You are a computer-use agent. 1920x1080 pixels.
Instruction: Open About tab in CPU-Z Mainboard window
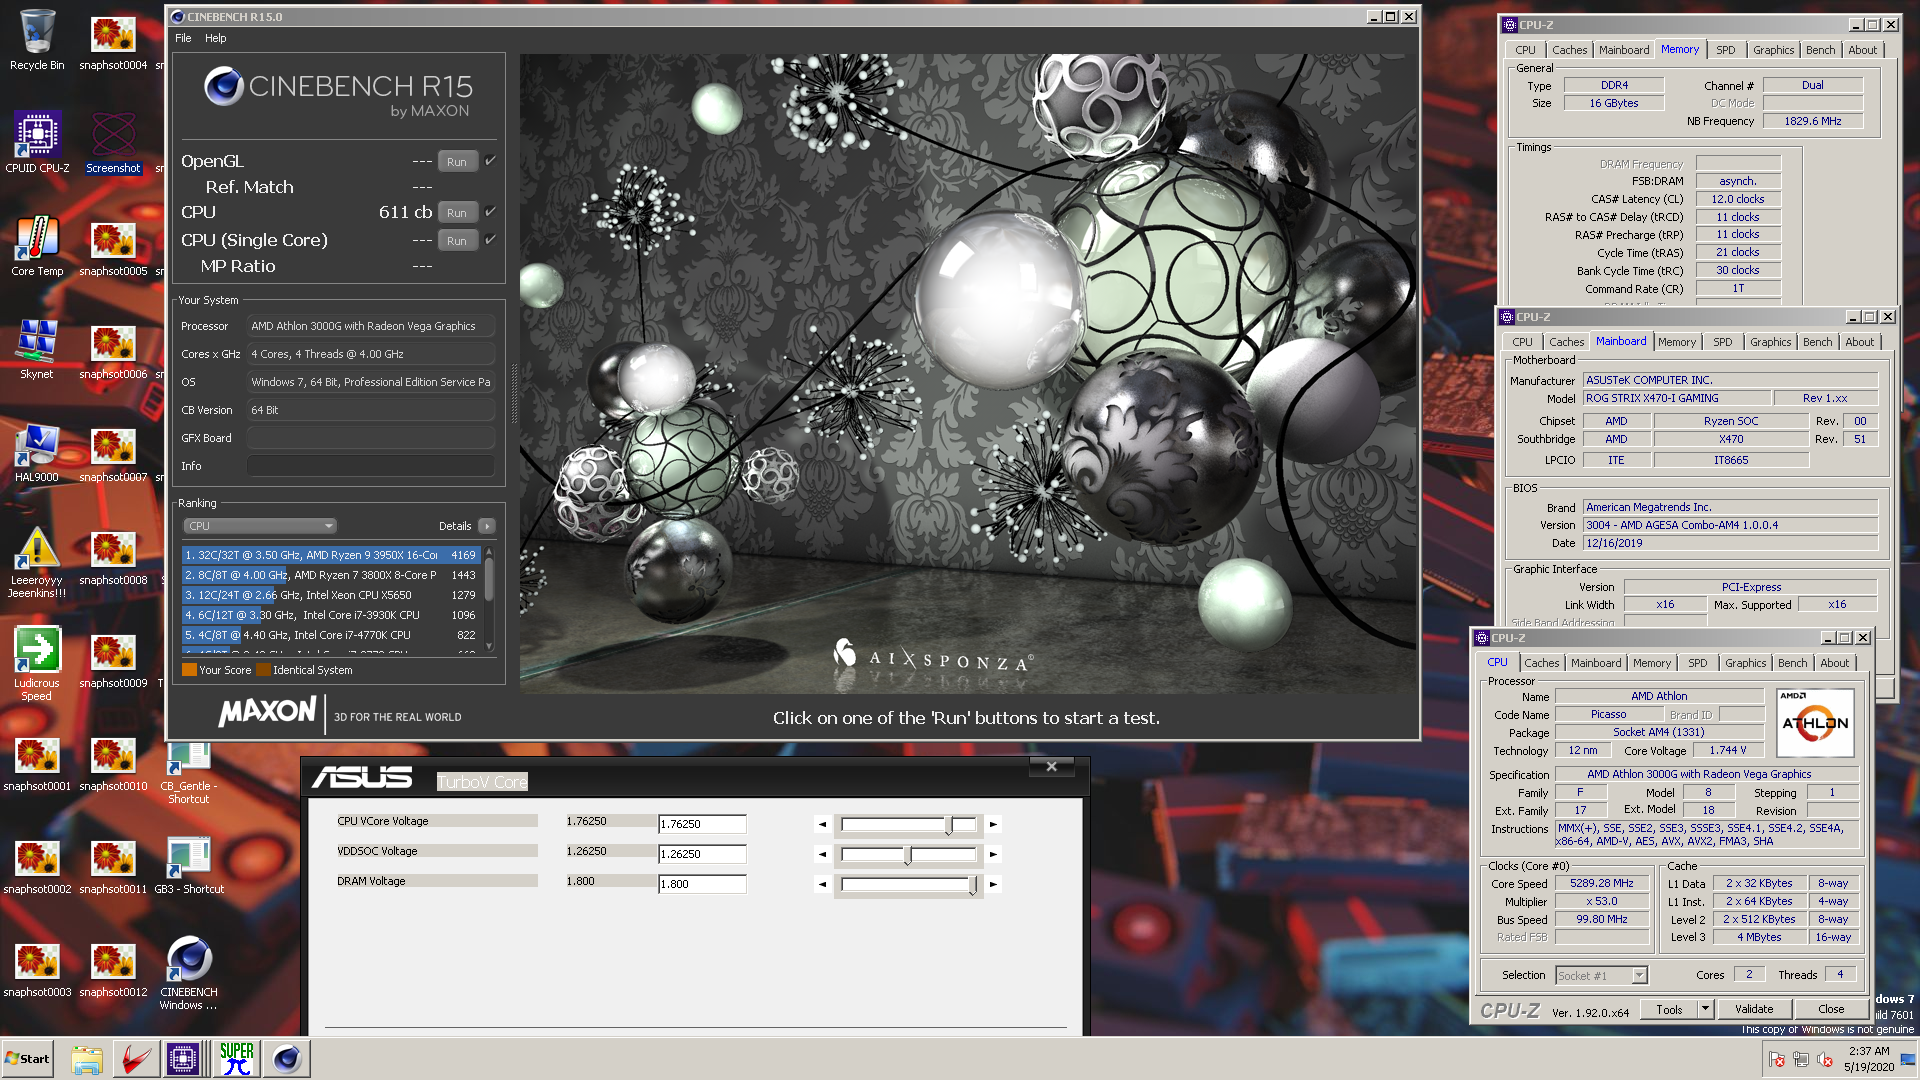1859,342
